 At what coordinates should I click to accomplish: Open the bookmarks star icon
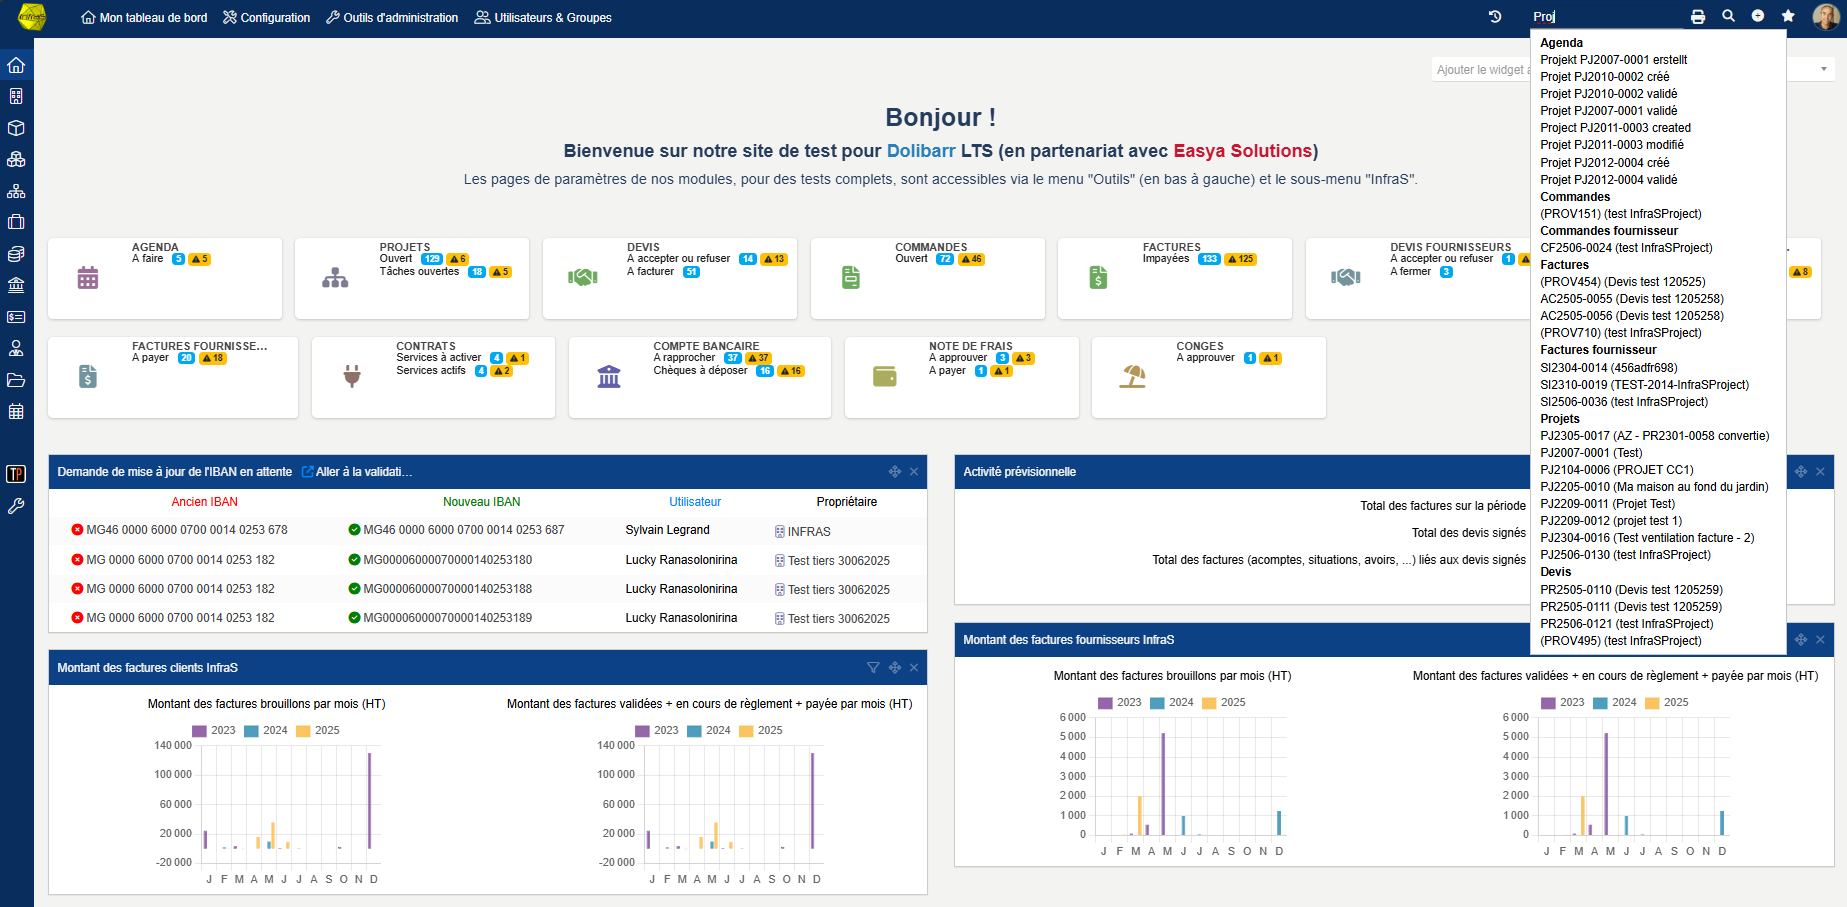[x=1788, y=16]
